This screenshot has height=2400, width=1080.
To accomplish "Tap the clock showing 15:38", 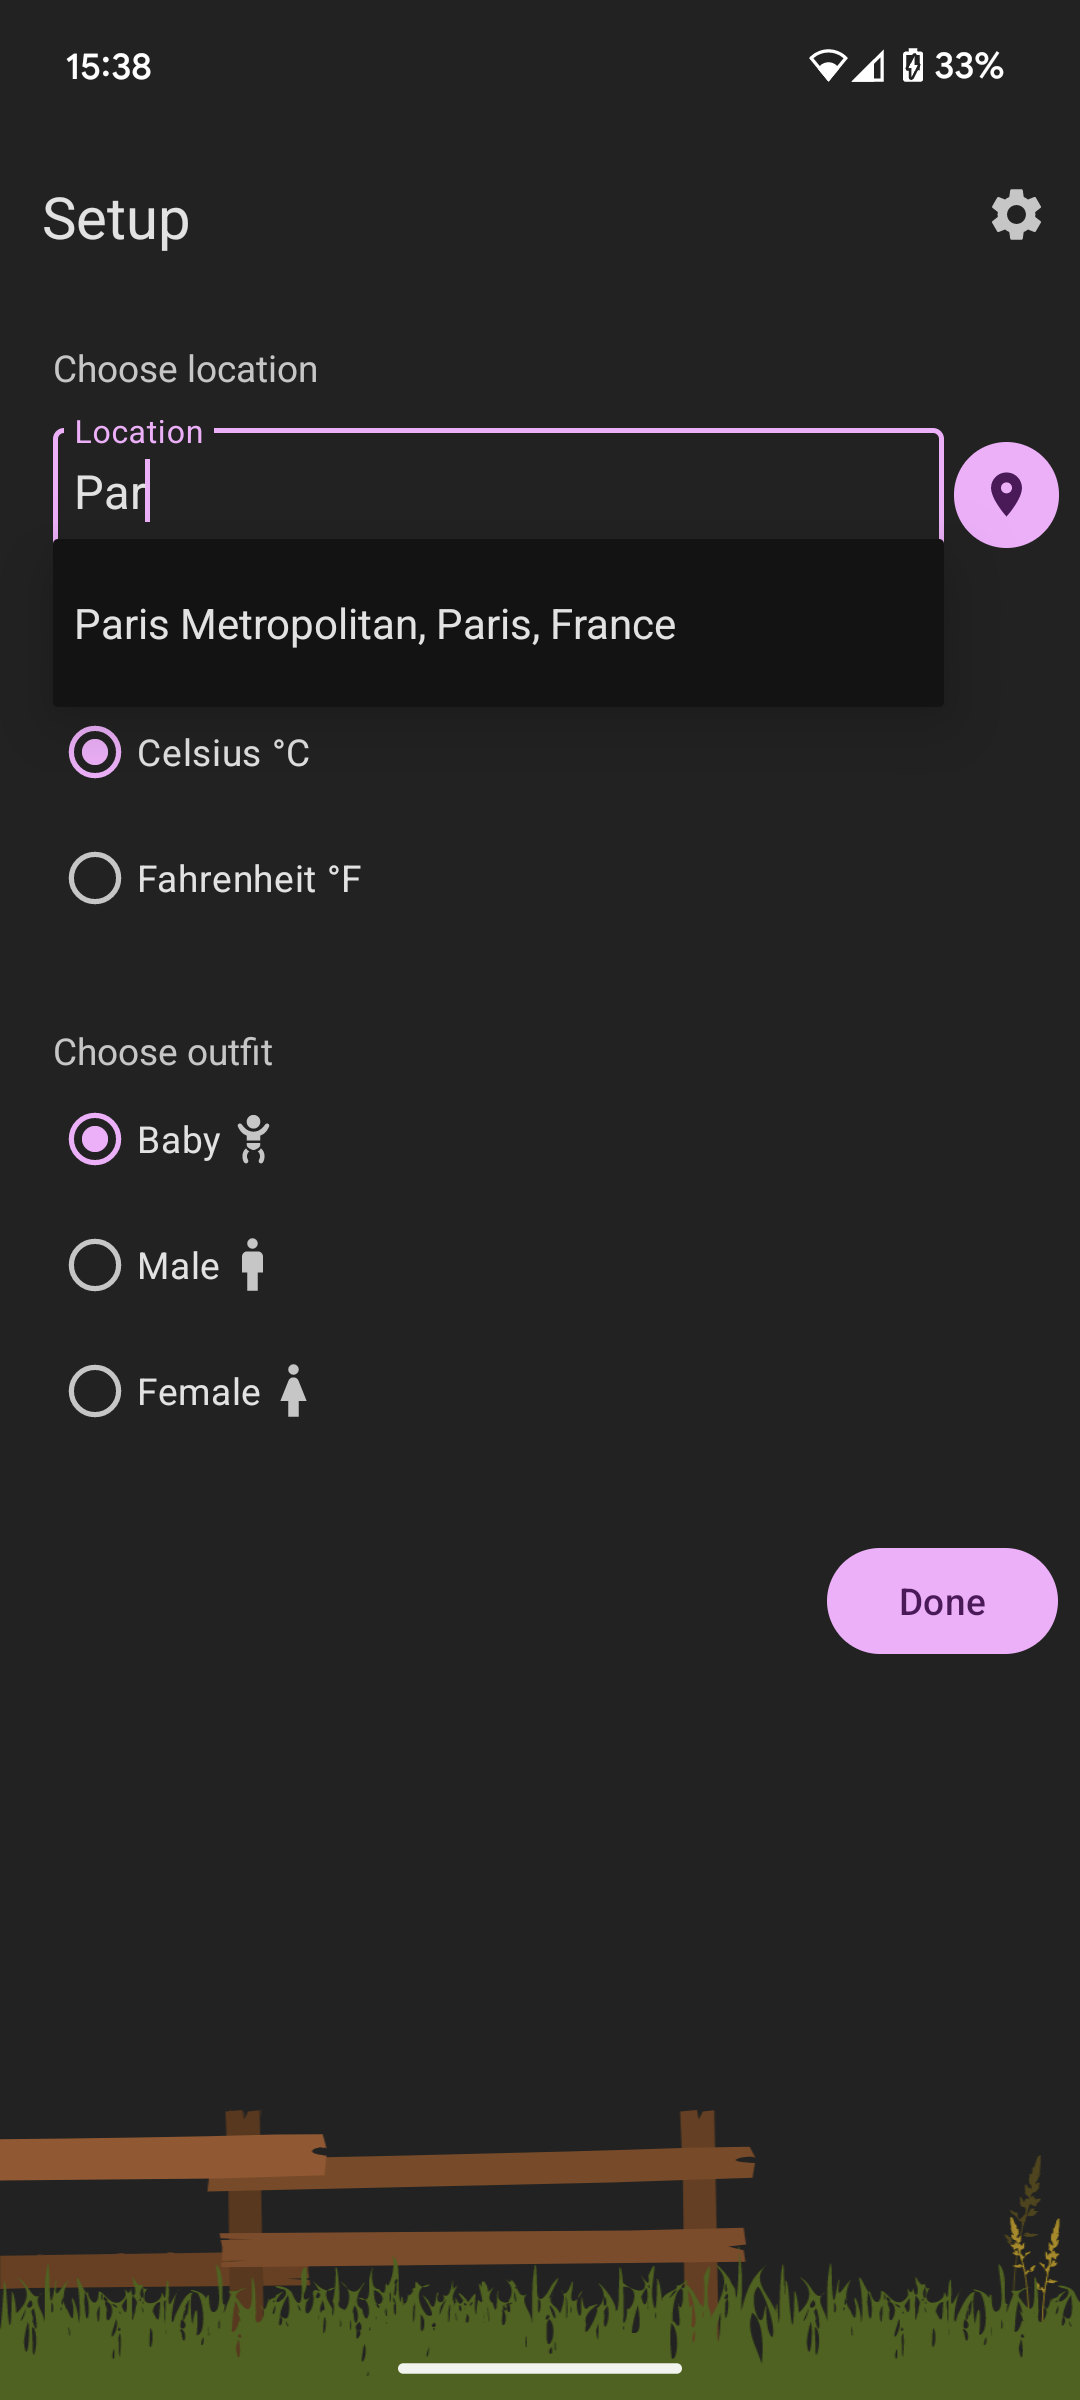I will [109, 67].
